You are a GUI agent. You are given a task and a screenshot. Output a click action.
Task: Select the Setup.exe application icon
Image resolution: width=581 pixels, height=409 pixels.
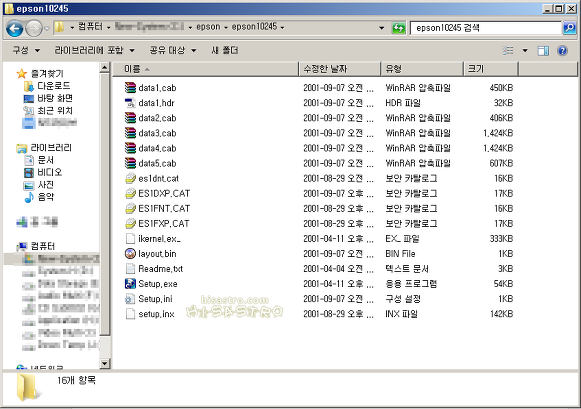click(130, 284)
